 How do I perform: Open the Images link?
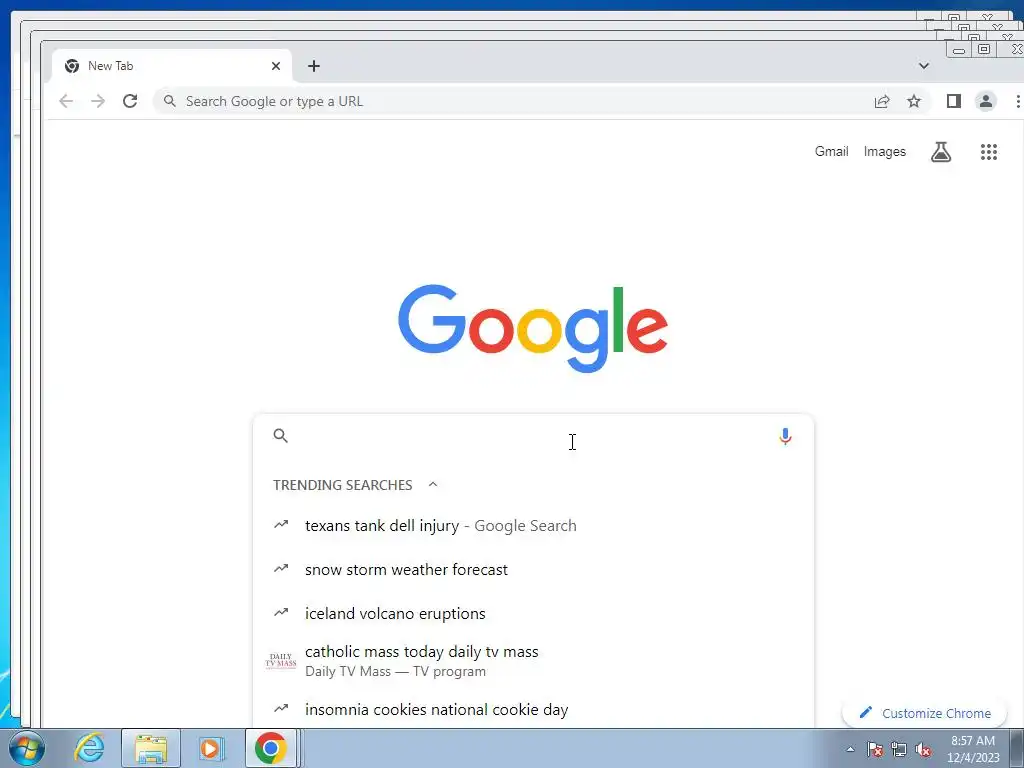click(x=885, y=152)
